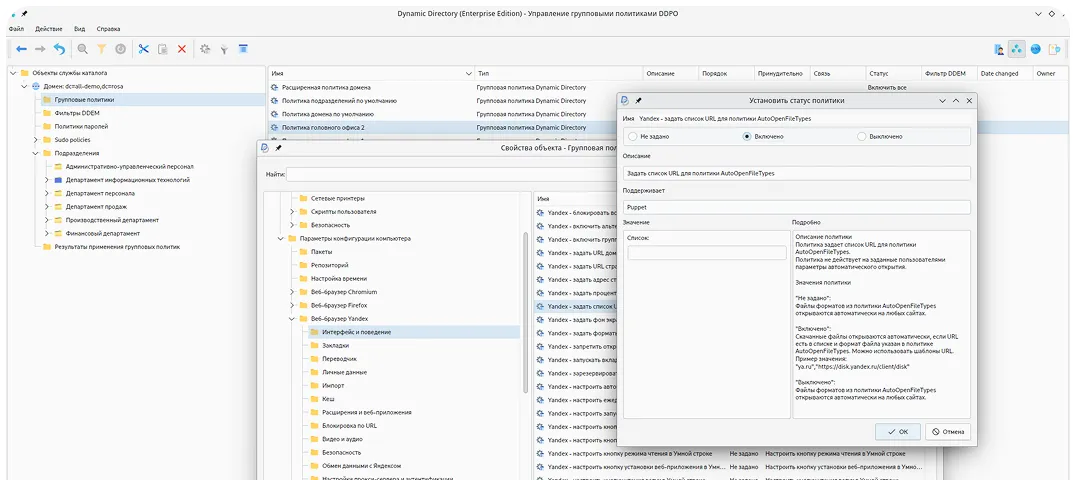Screen dimensions: 1076x480
Task: Pin the policy status dialog with pushpin icon
Action: pyautogui.click(x=638, y=101)
